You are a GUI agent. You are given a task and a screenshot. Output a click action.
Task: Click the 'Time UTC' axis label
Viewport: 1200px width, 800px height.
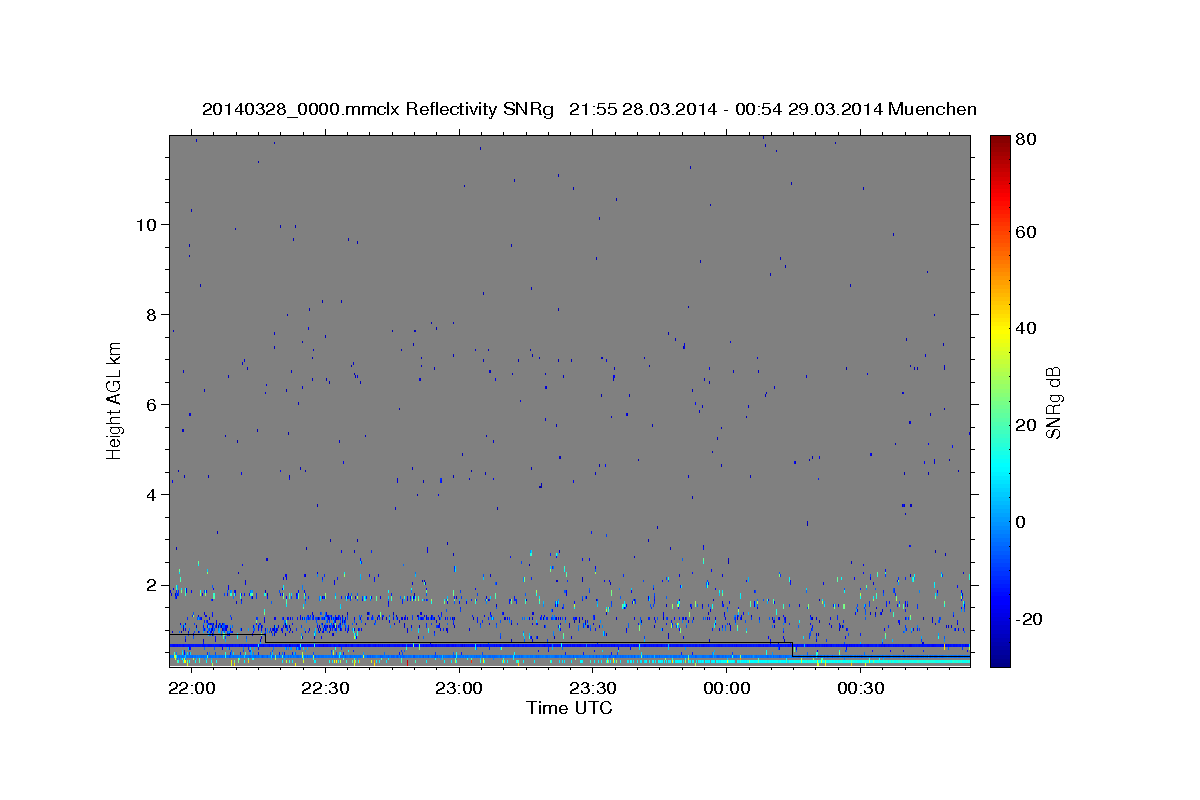tap(569, 708)
